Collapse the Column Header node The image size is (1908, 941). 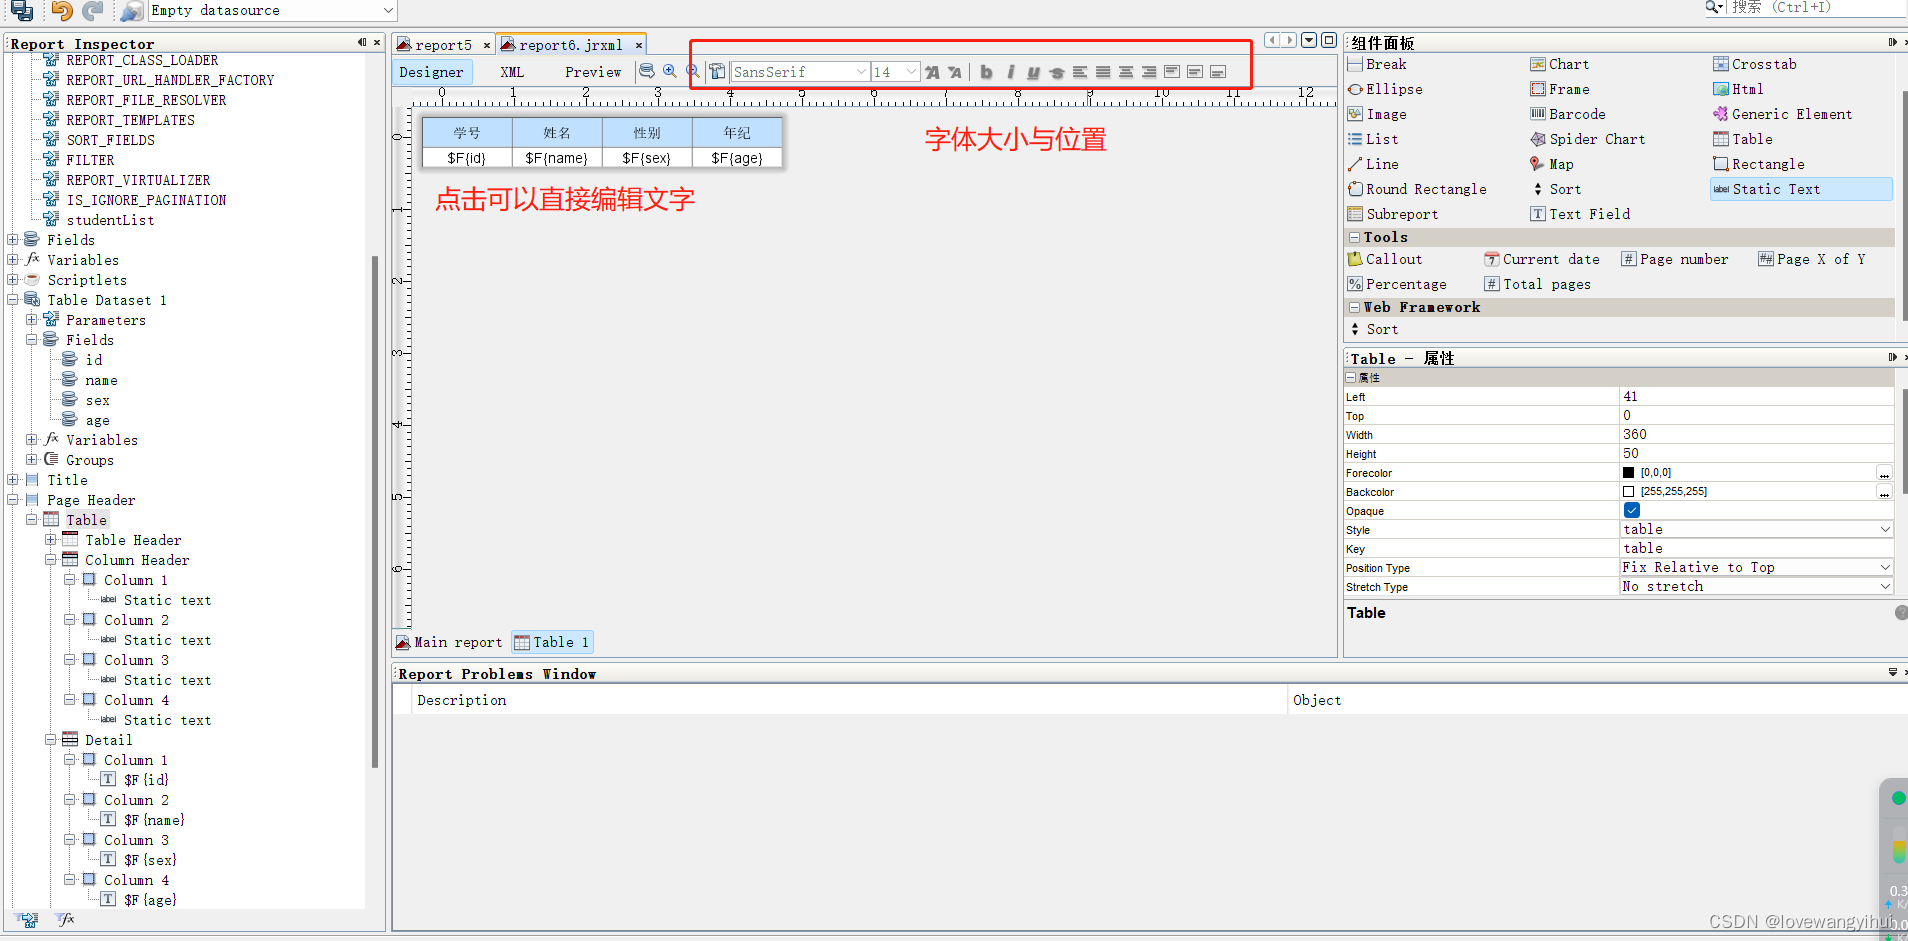click(x=51, y=560)
